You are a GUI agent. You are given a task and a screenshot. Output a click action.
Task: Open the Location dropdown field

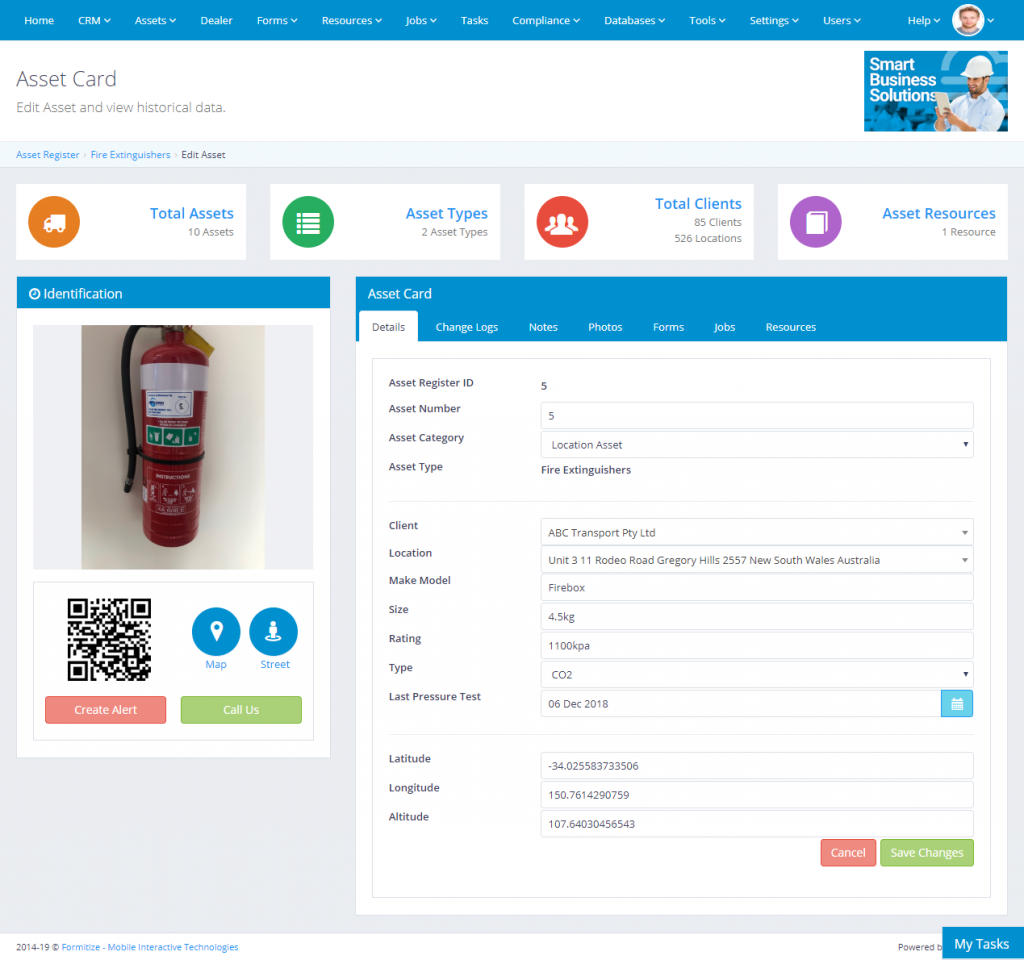(756, 560)
